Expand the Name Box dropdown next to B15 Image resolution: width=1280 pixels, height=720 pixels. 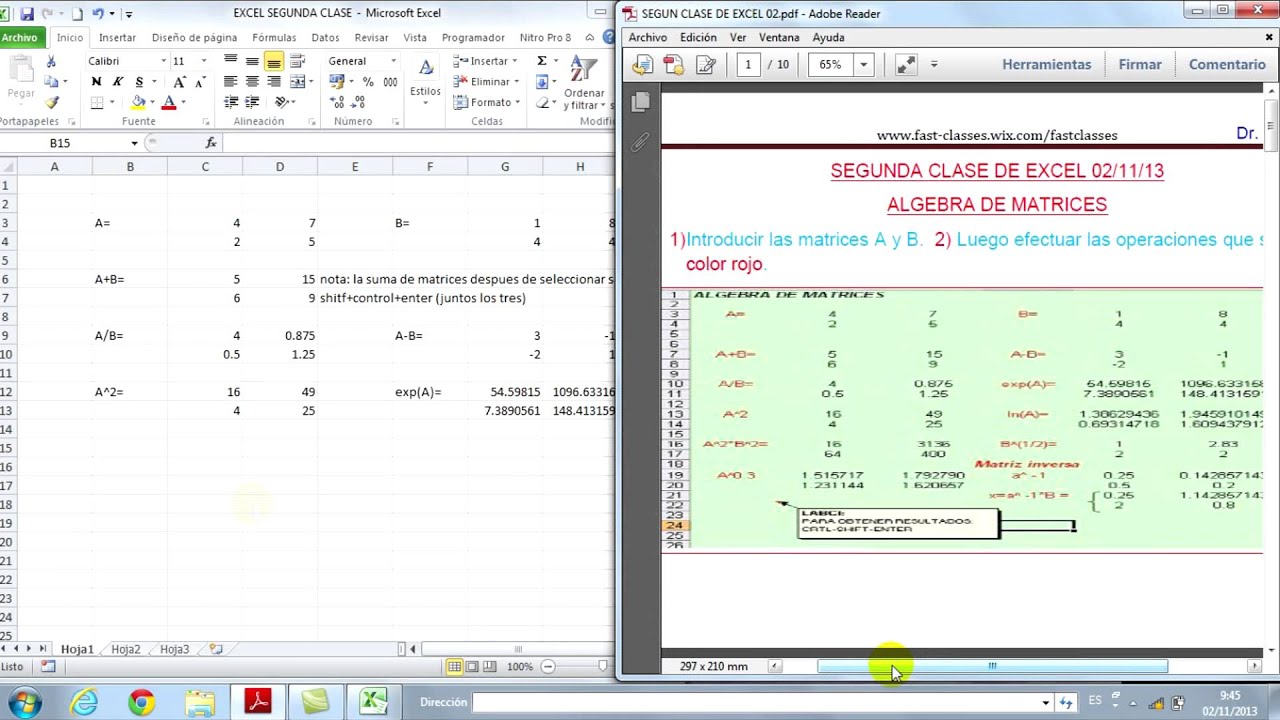(134, 143)
